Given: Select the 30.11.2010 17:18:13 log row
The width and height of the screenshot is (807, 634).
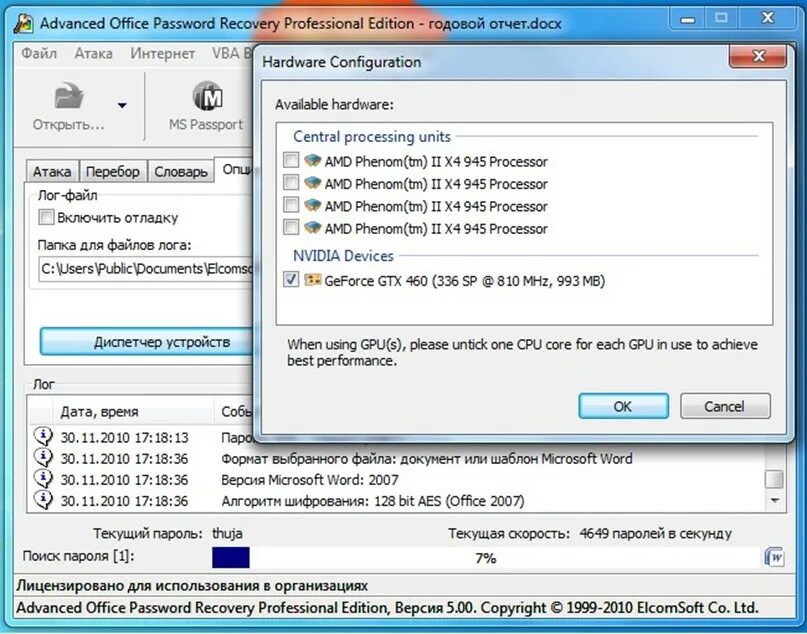Looking at the screenshot, I should tap(144, 437).
